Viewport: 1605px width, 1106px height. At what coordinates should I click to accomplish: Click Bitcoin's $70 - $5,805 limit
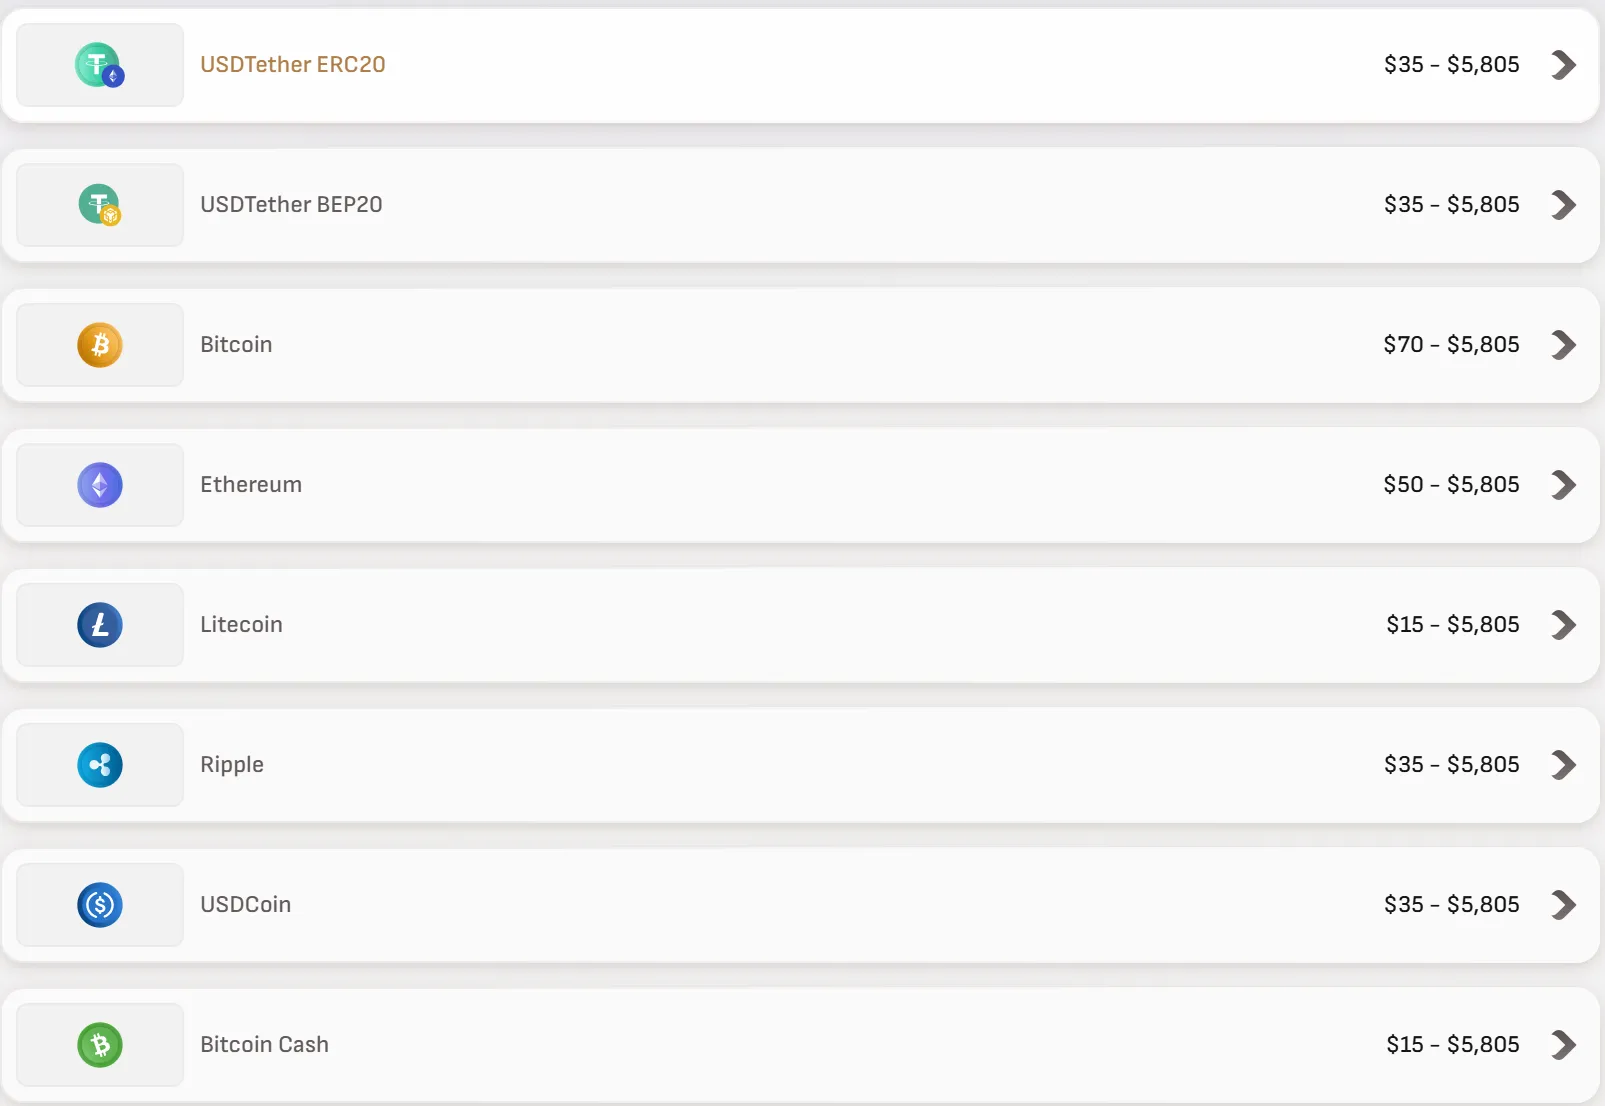1451,345
